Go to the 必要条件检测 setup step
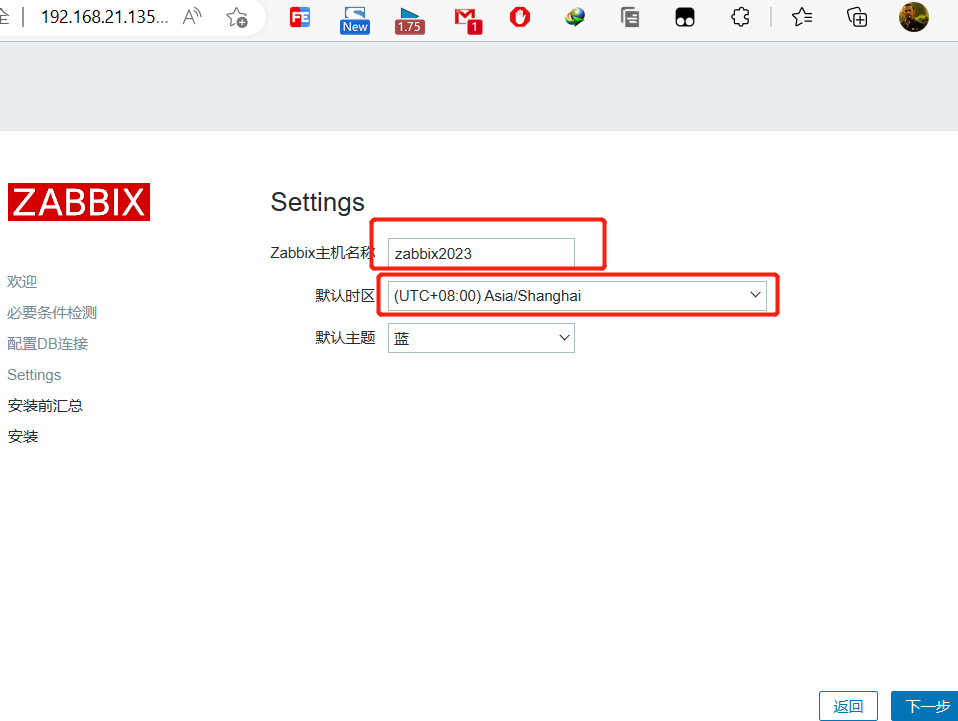958x721 pixels. tap(52, 313)
